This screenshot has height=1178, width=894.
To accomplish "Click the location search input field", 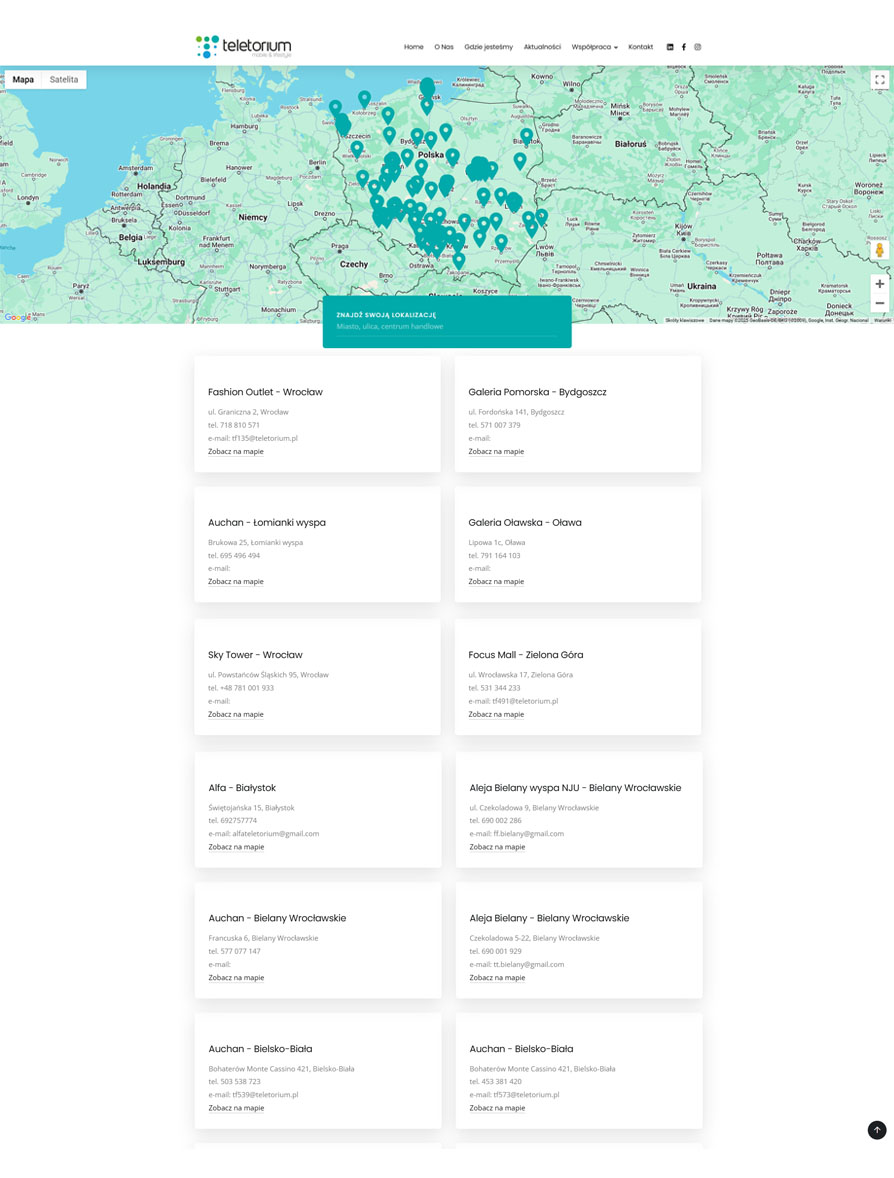I will tap(447, 327).
